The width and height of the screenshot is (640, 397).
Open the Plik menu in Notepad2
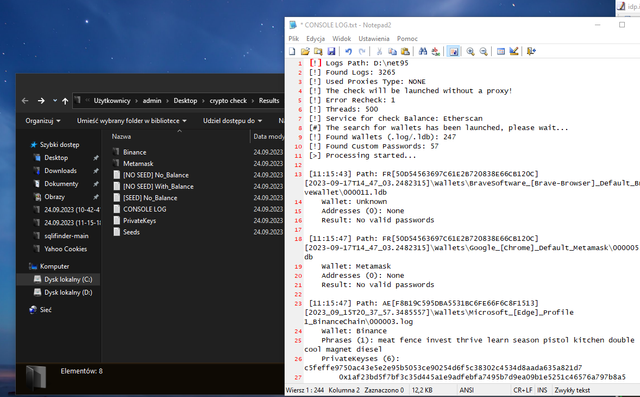293,39
